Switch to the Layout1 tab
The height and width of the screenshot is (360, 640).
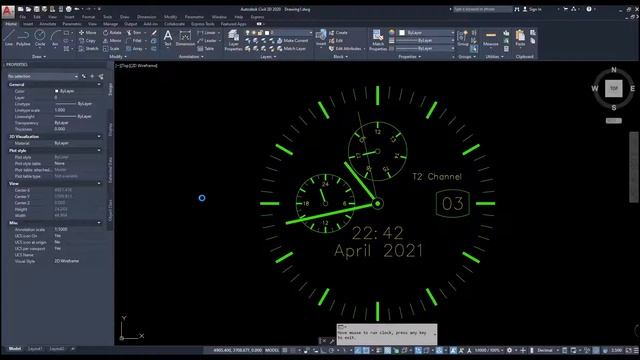35,349
